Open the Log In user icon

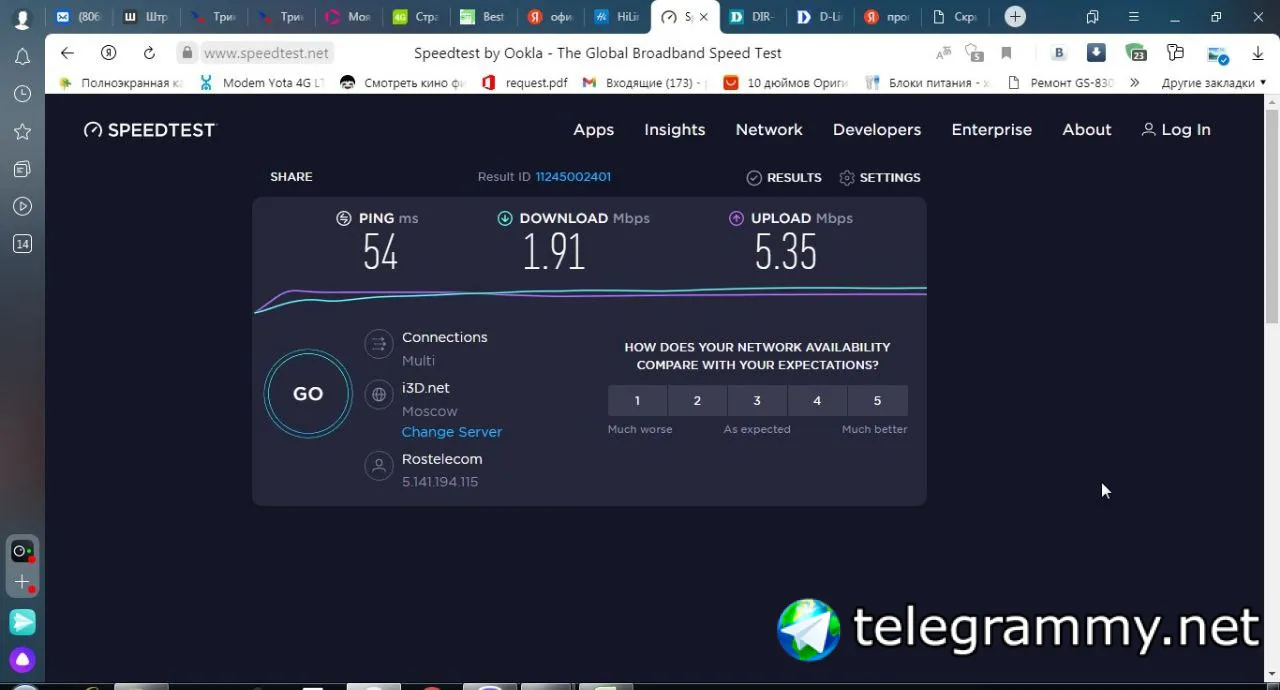(x=1148, y=129)
